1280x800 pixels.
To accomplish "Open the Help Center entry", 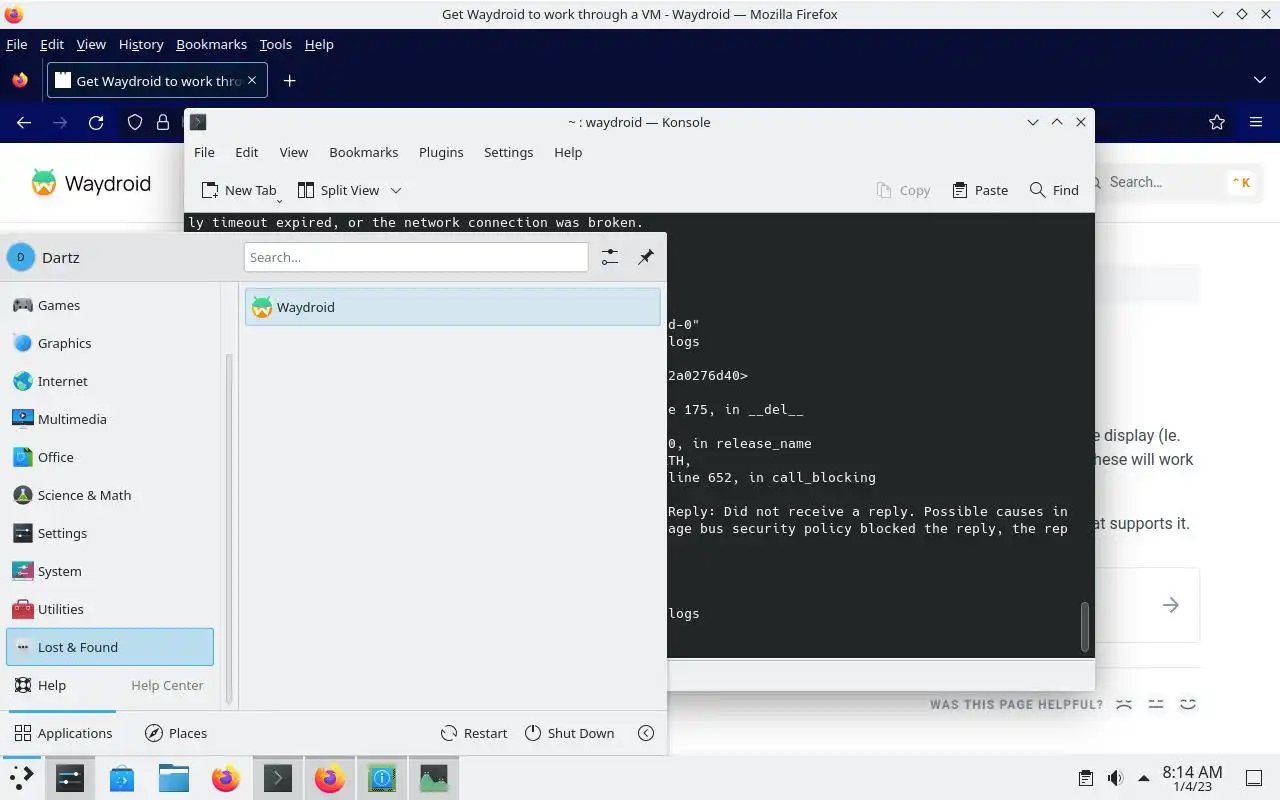I will click(110, 685).
